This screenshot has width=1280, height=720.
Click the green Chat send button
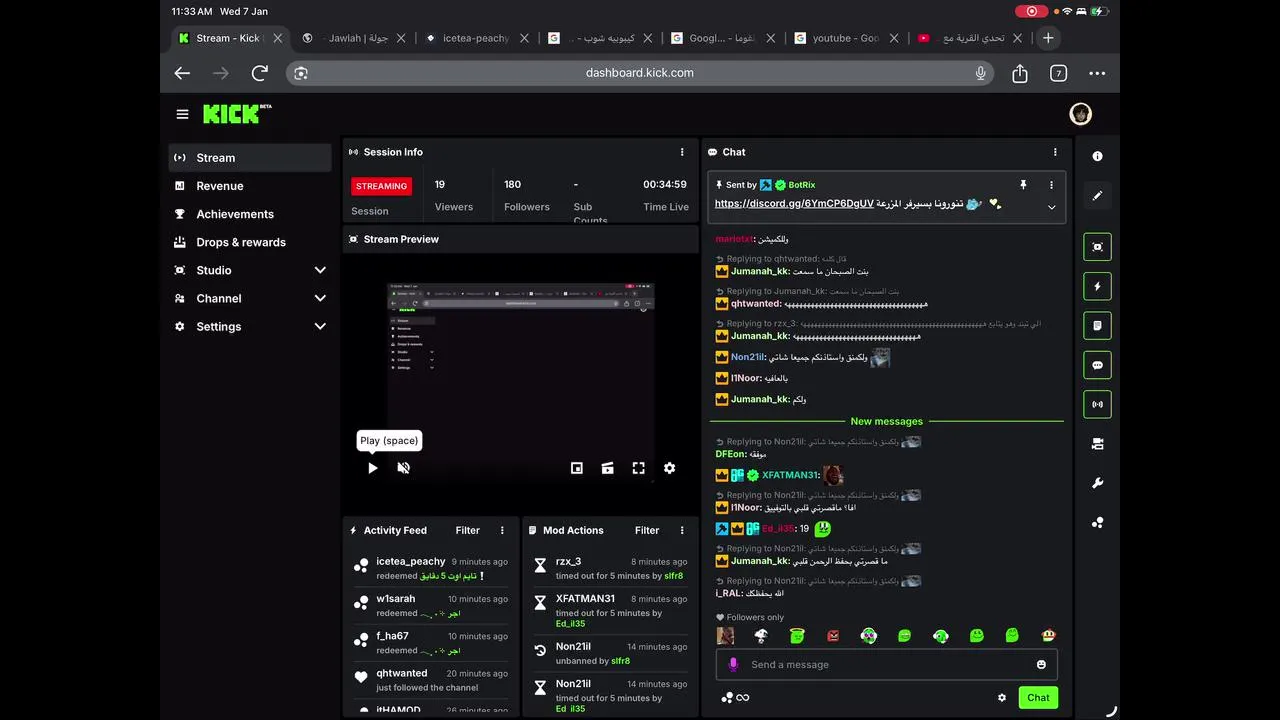click(x=1038, y=697)
